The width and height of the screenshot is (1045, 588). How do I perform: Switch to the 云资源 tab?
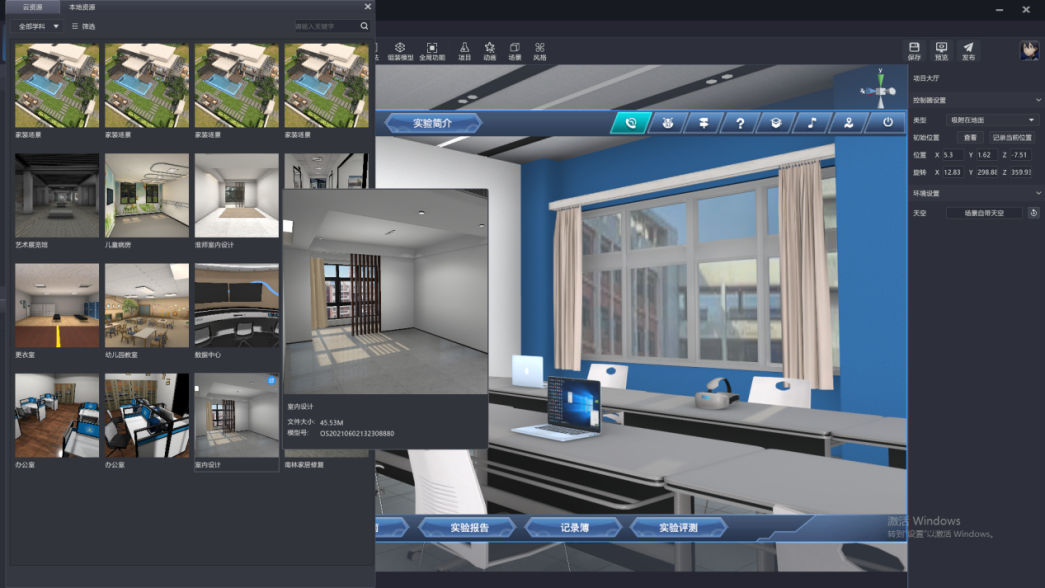tap(34, 7)
